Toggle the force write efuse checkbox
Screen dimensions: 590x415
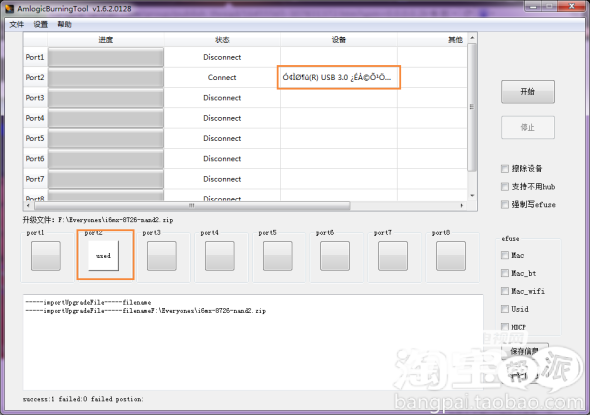click(x=505, y=205)
